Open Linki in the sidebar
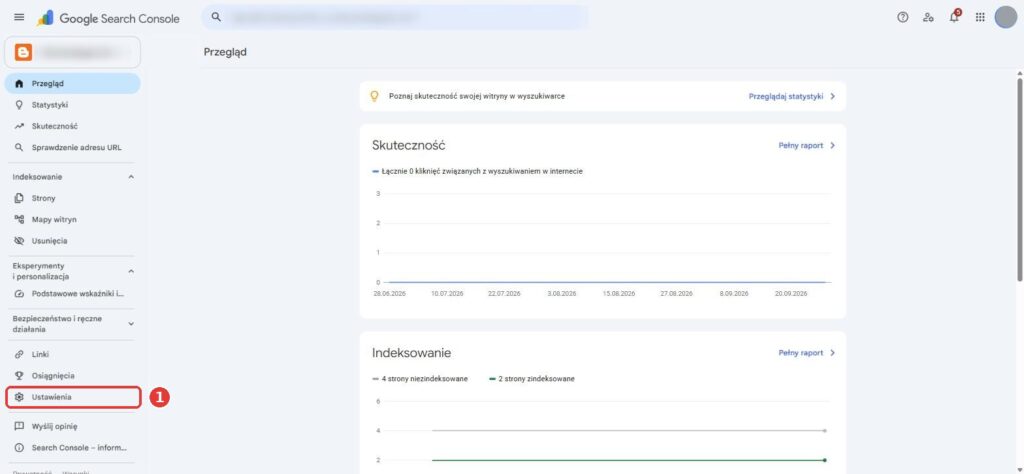The height and width of the screenshot is (474, 1024). click(x=72, y=355)
